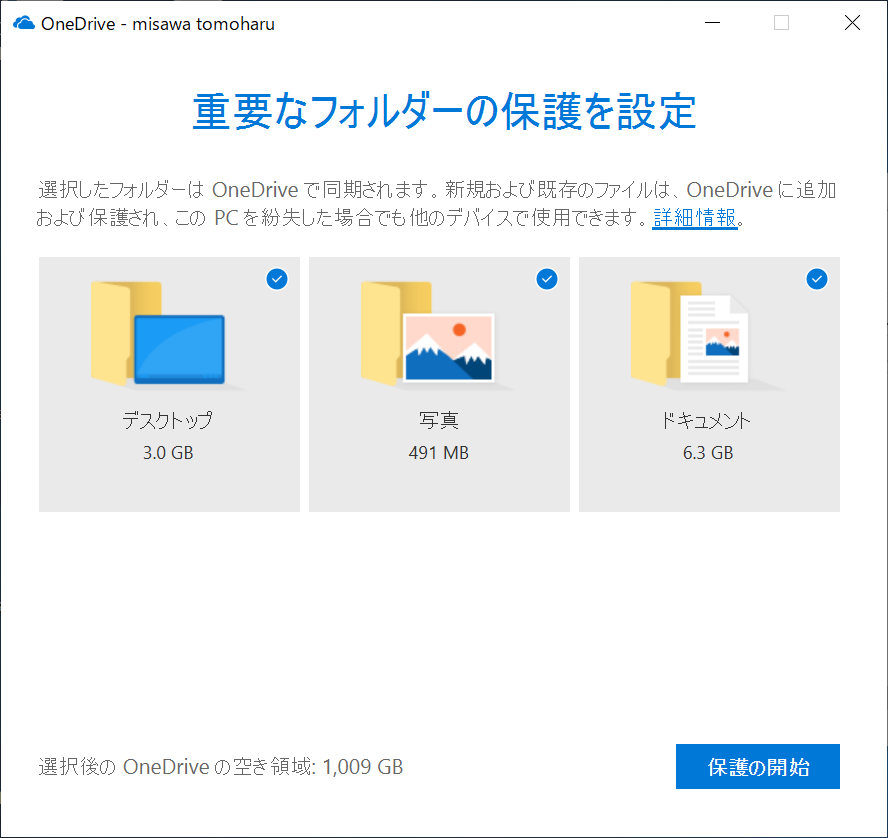
Task: Click the 6.3 GB size text
Action: point(708,453)
